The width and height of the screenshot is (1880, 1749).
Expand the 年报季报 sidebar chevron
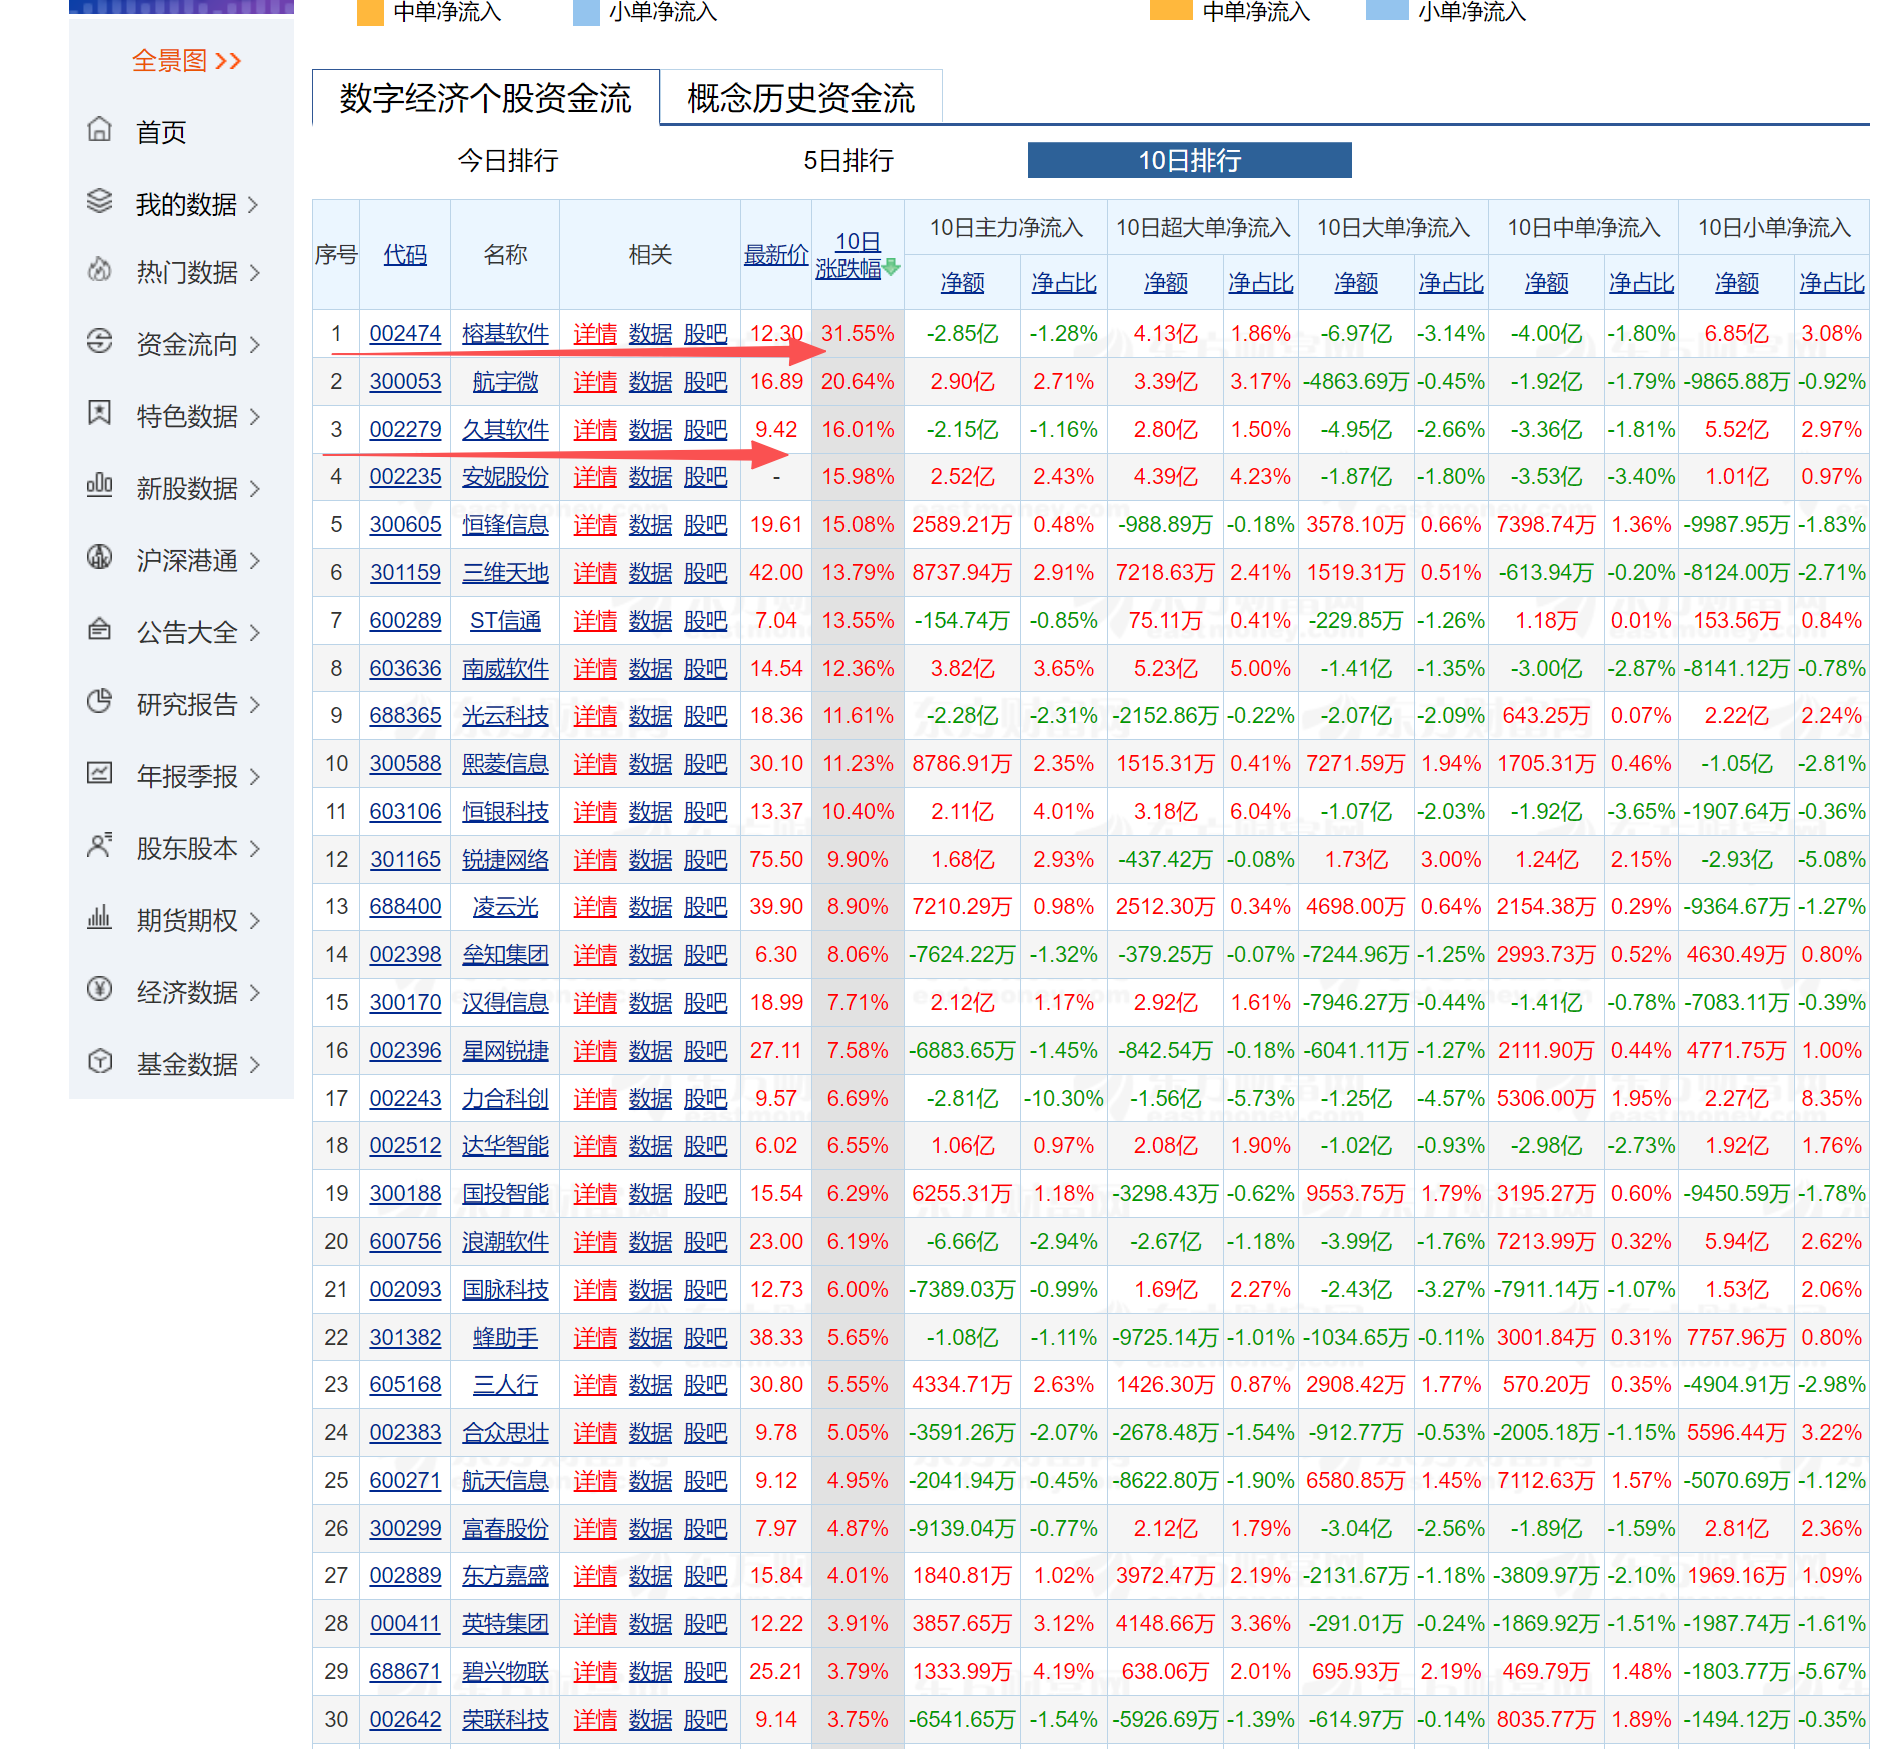coord(253,777)
